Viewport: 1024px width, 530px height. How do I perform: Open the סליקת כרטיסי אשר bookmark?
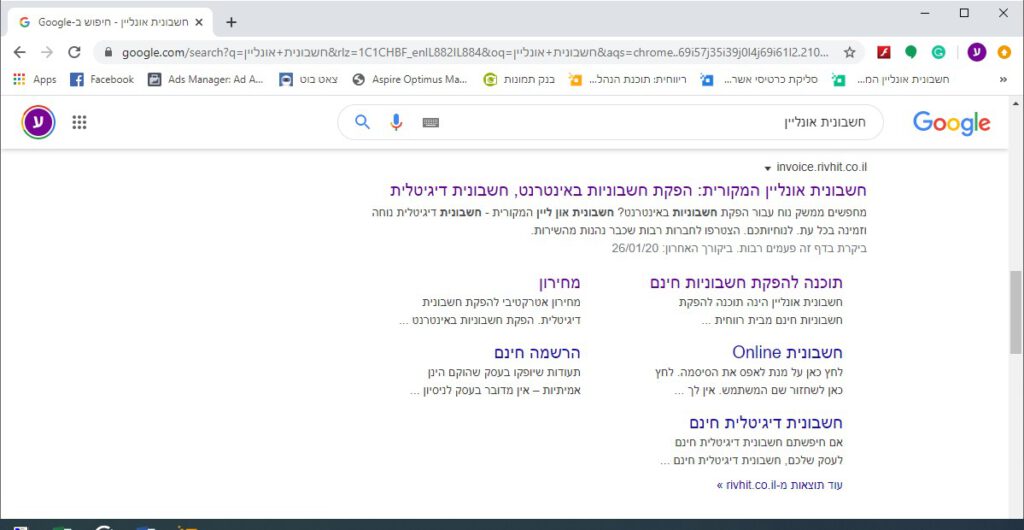click(760, 80)
